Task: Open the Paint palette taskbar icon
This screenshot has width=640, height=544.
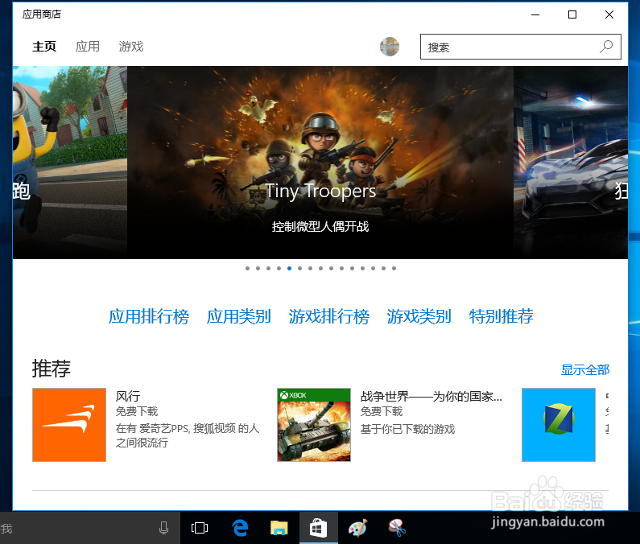Action: tap(358, 528)
